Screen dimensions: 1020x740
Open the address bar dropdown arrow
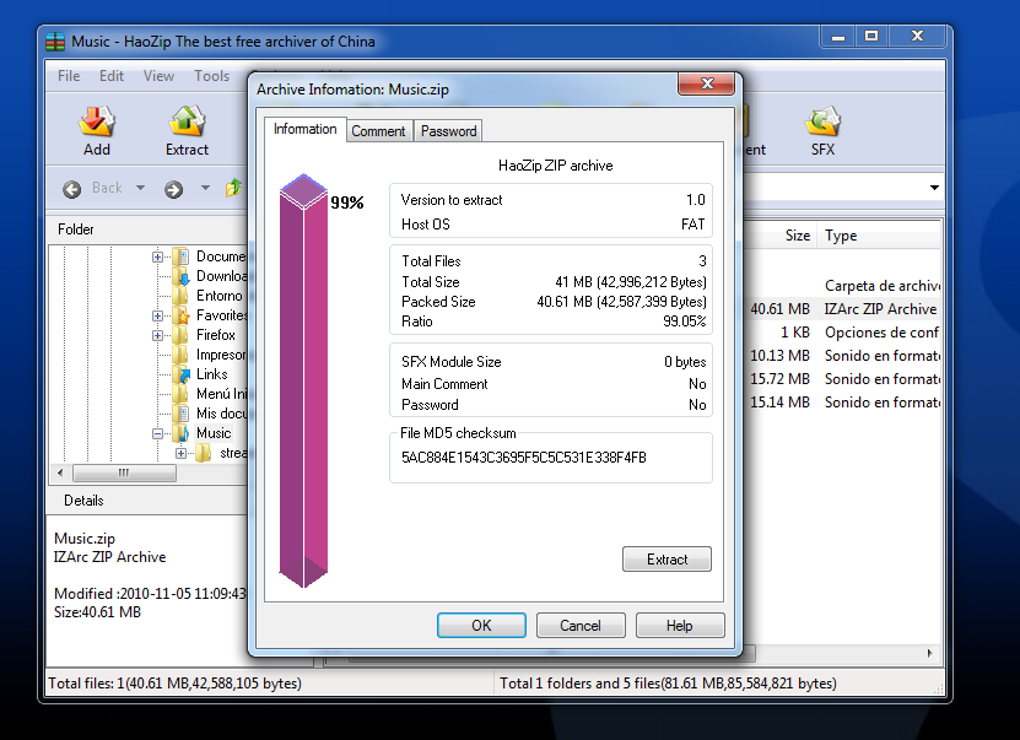[x=934, y=188]
